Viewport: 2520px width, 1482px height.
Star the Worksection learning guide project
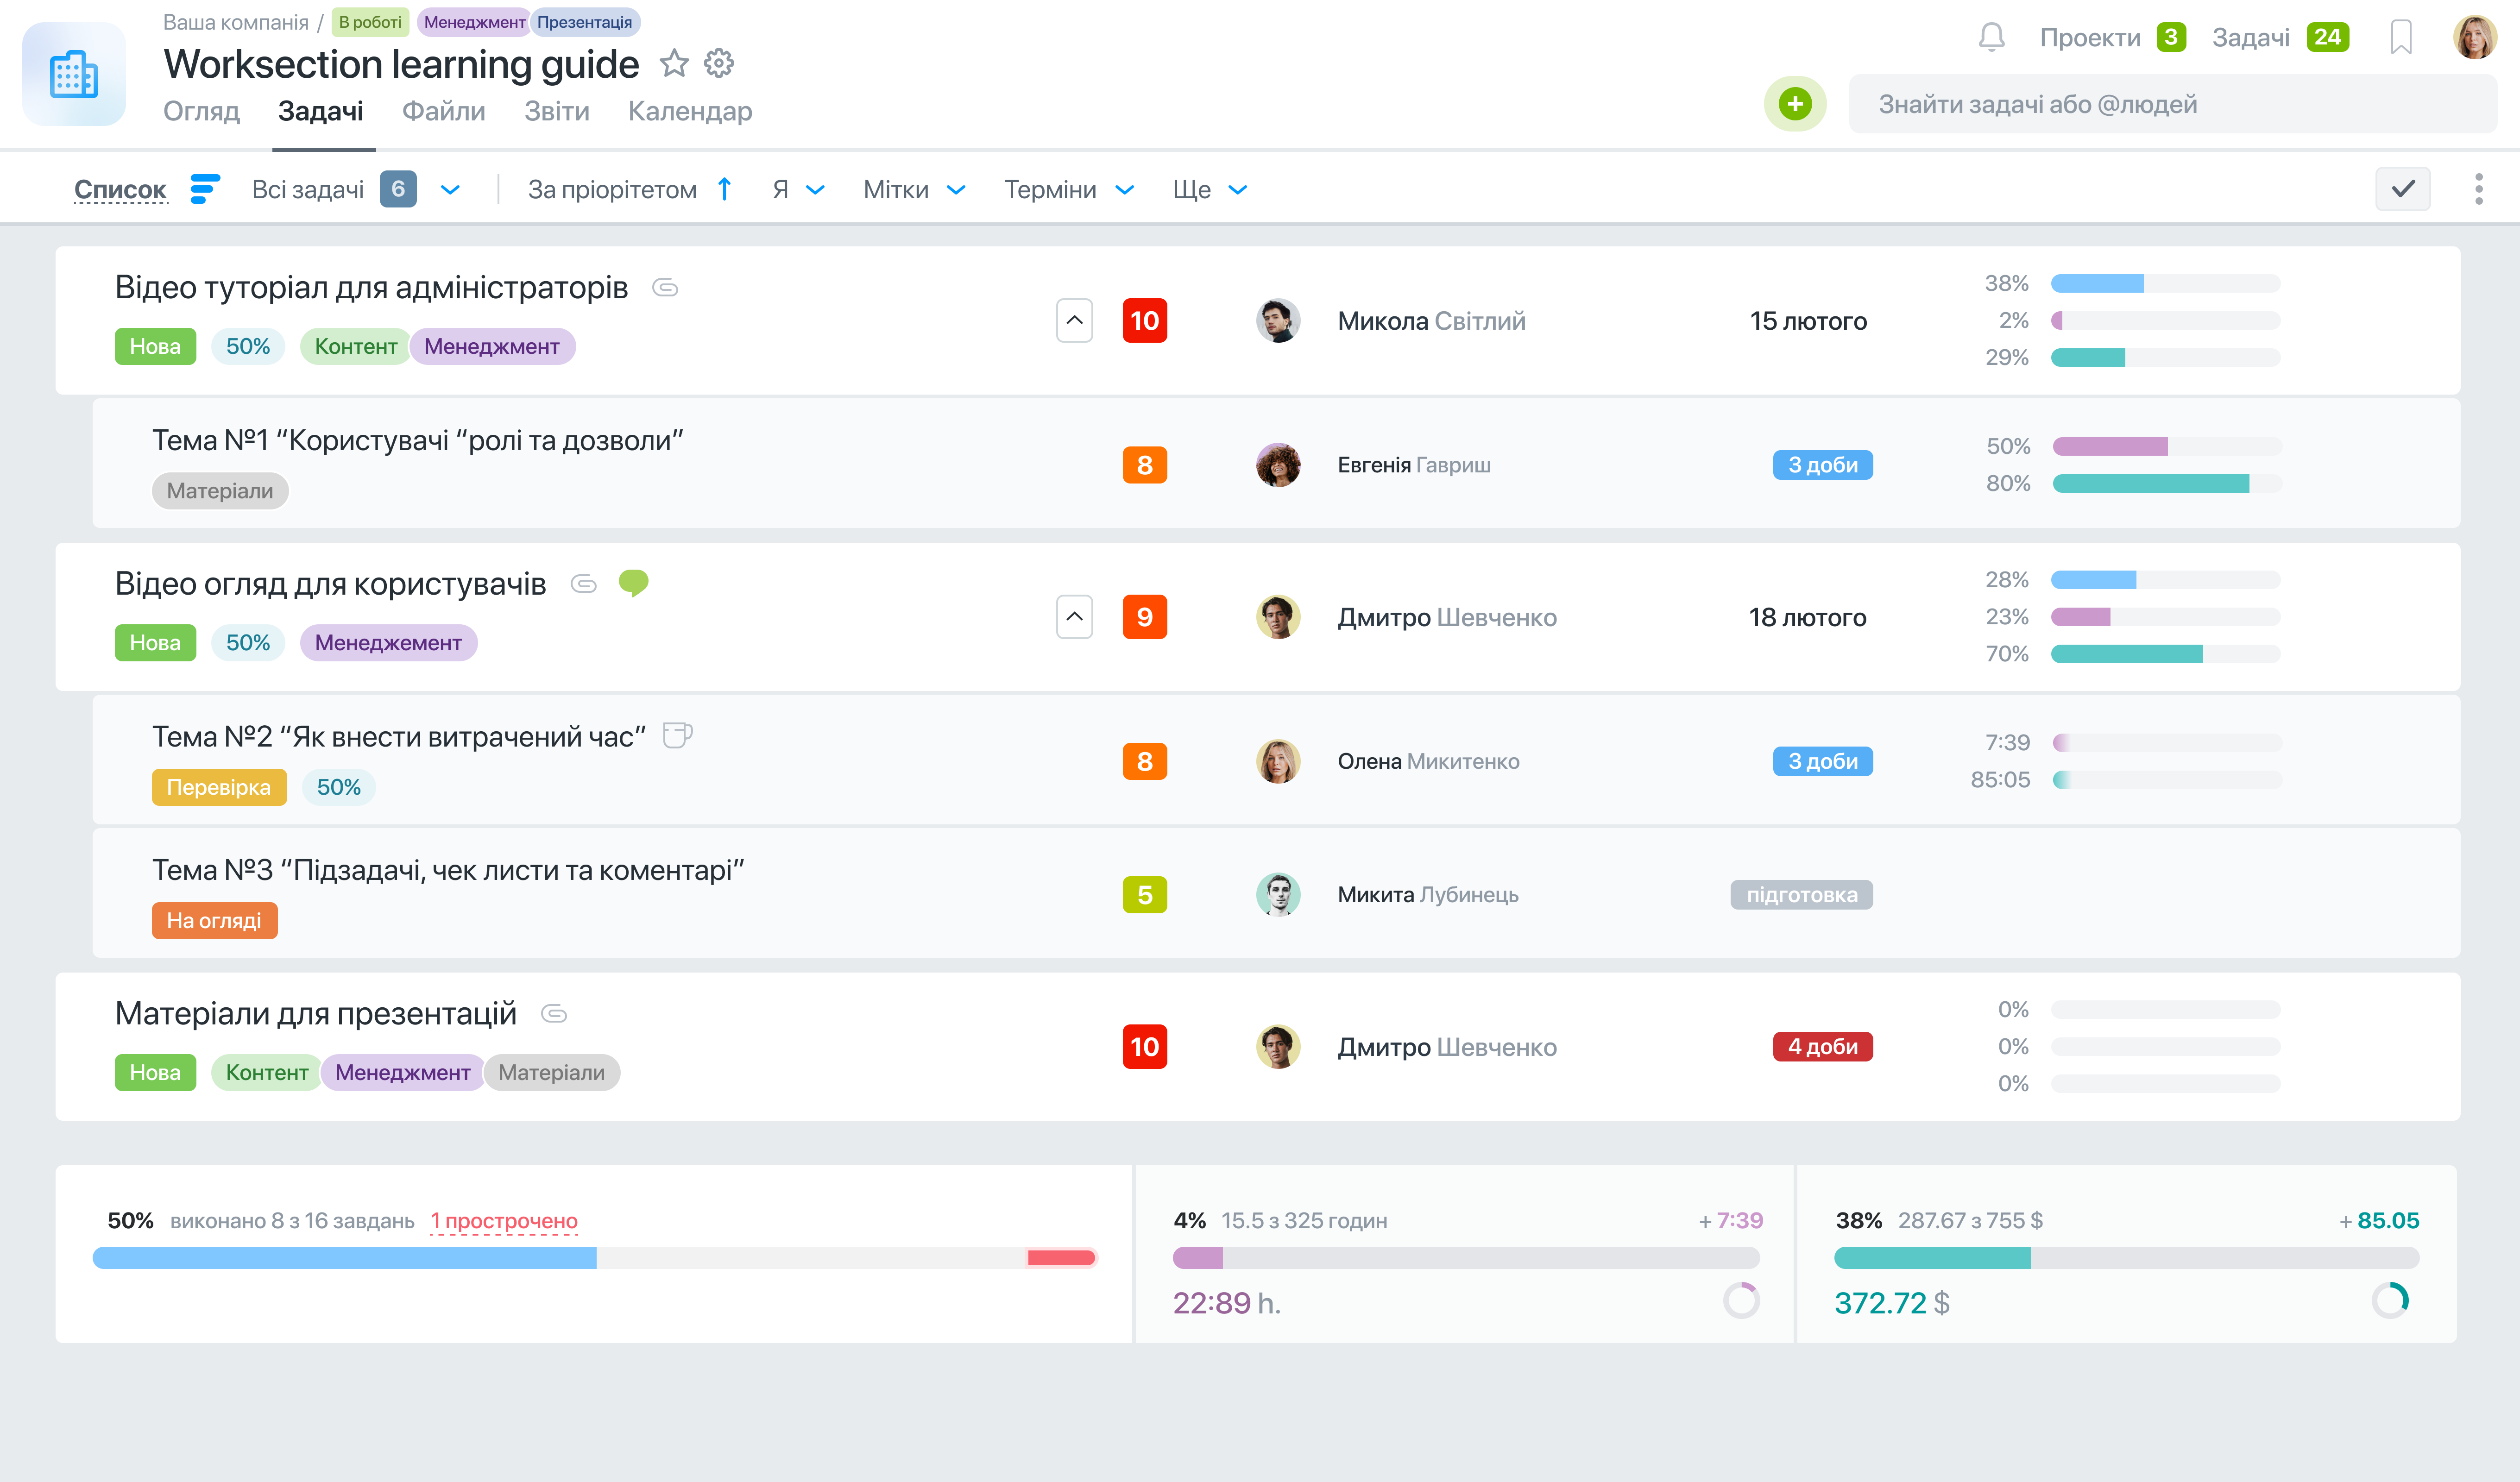(674, 64)
